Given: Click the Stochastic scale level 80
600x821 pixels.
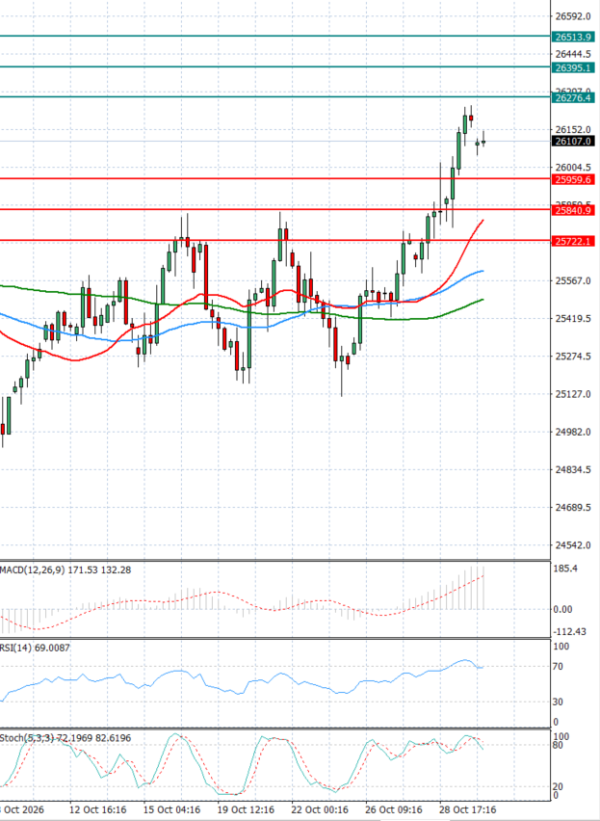Looking at the screenshot, I should (x=559, y=745).
